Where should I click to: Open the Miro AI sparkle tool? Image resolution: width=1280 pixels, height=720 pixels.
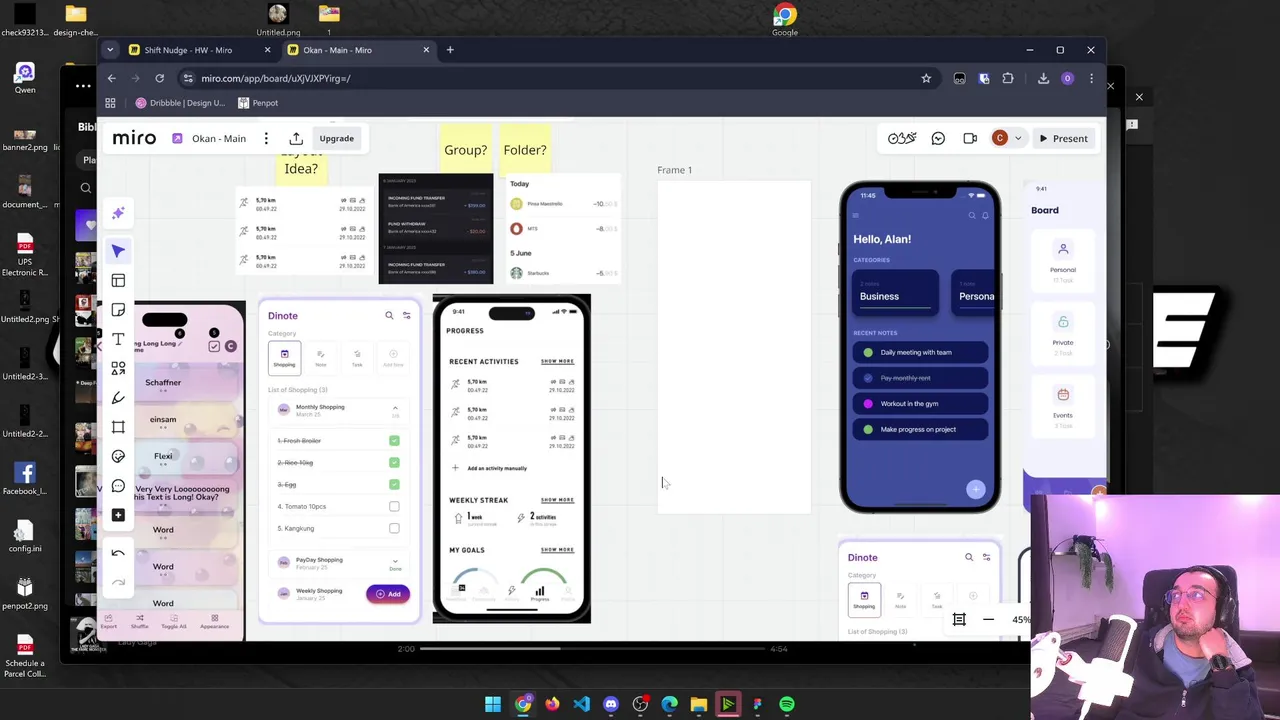[x=118, y=213]
